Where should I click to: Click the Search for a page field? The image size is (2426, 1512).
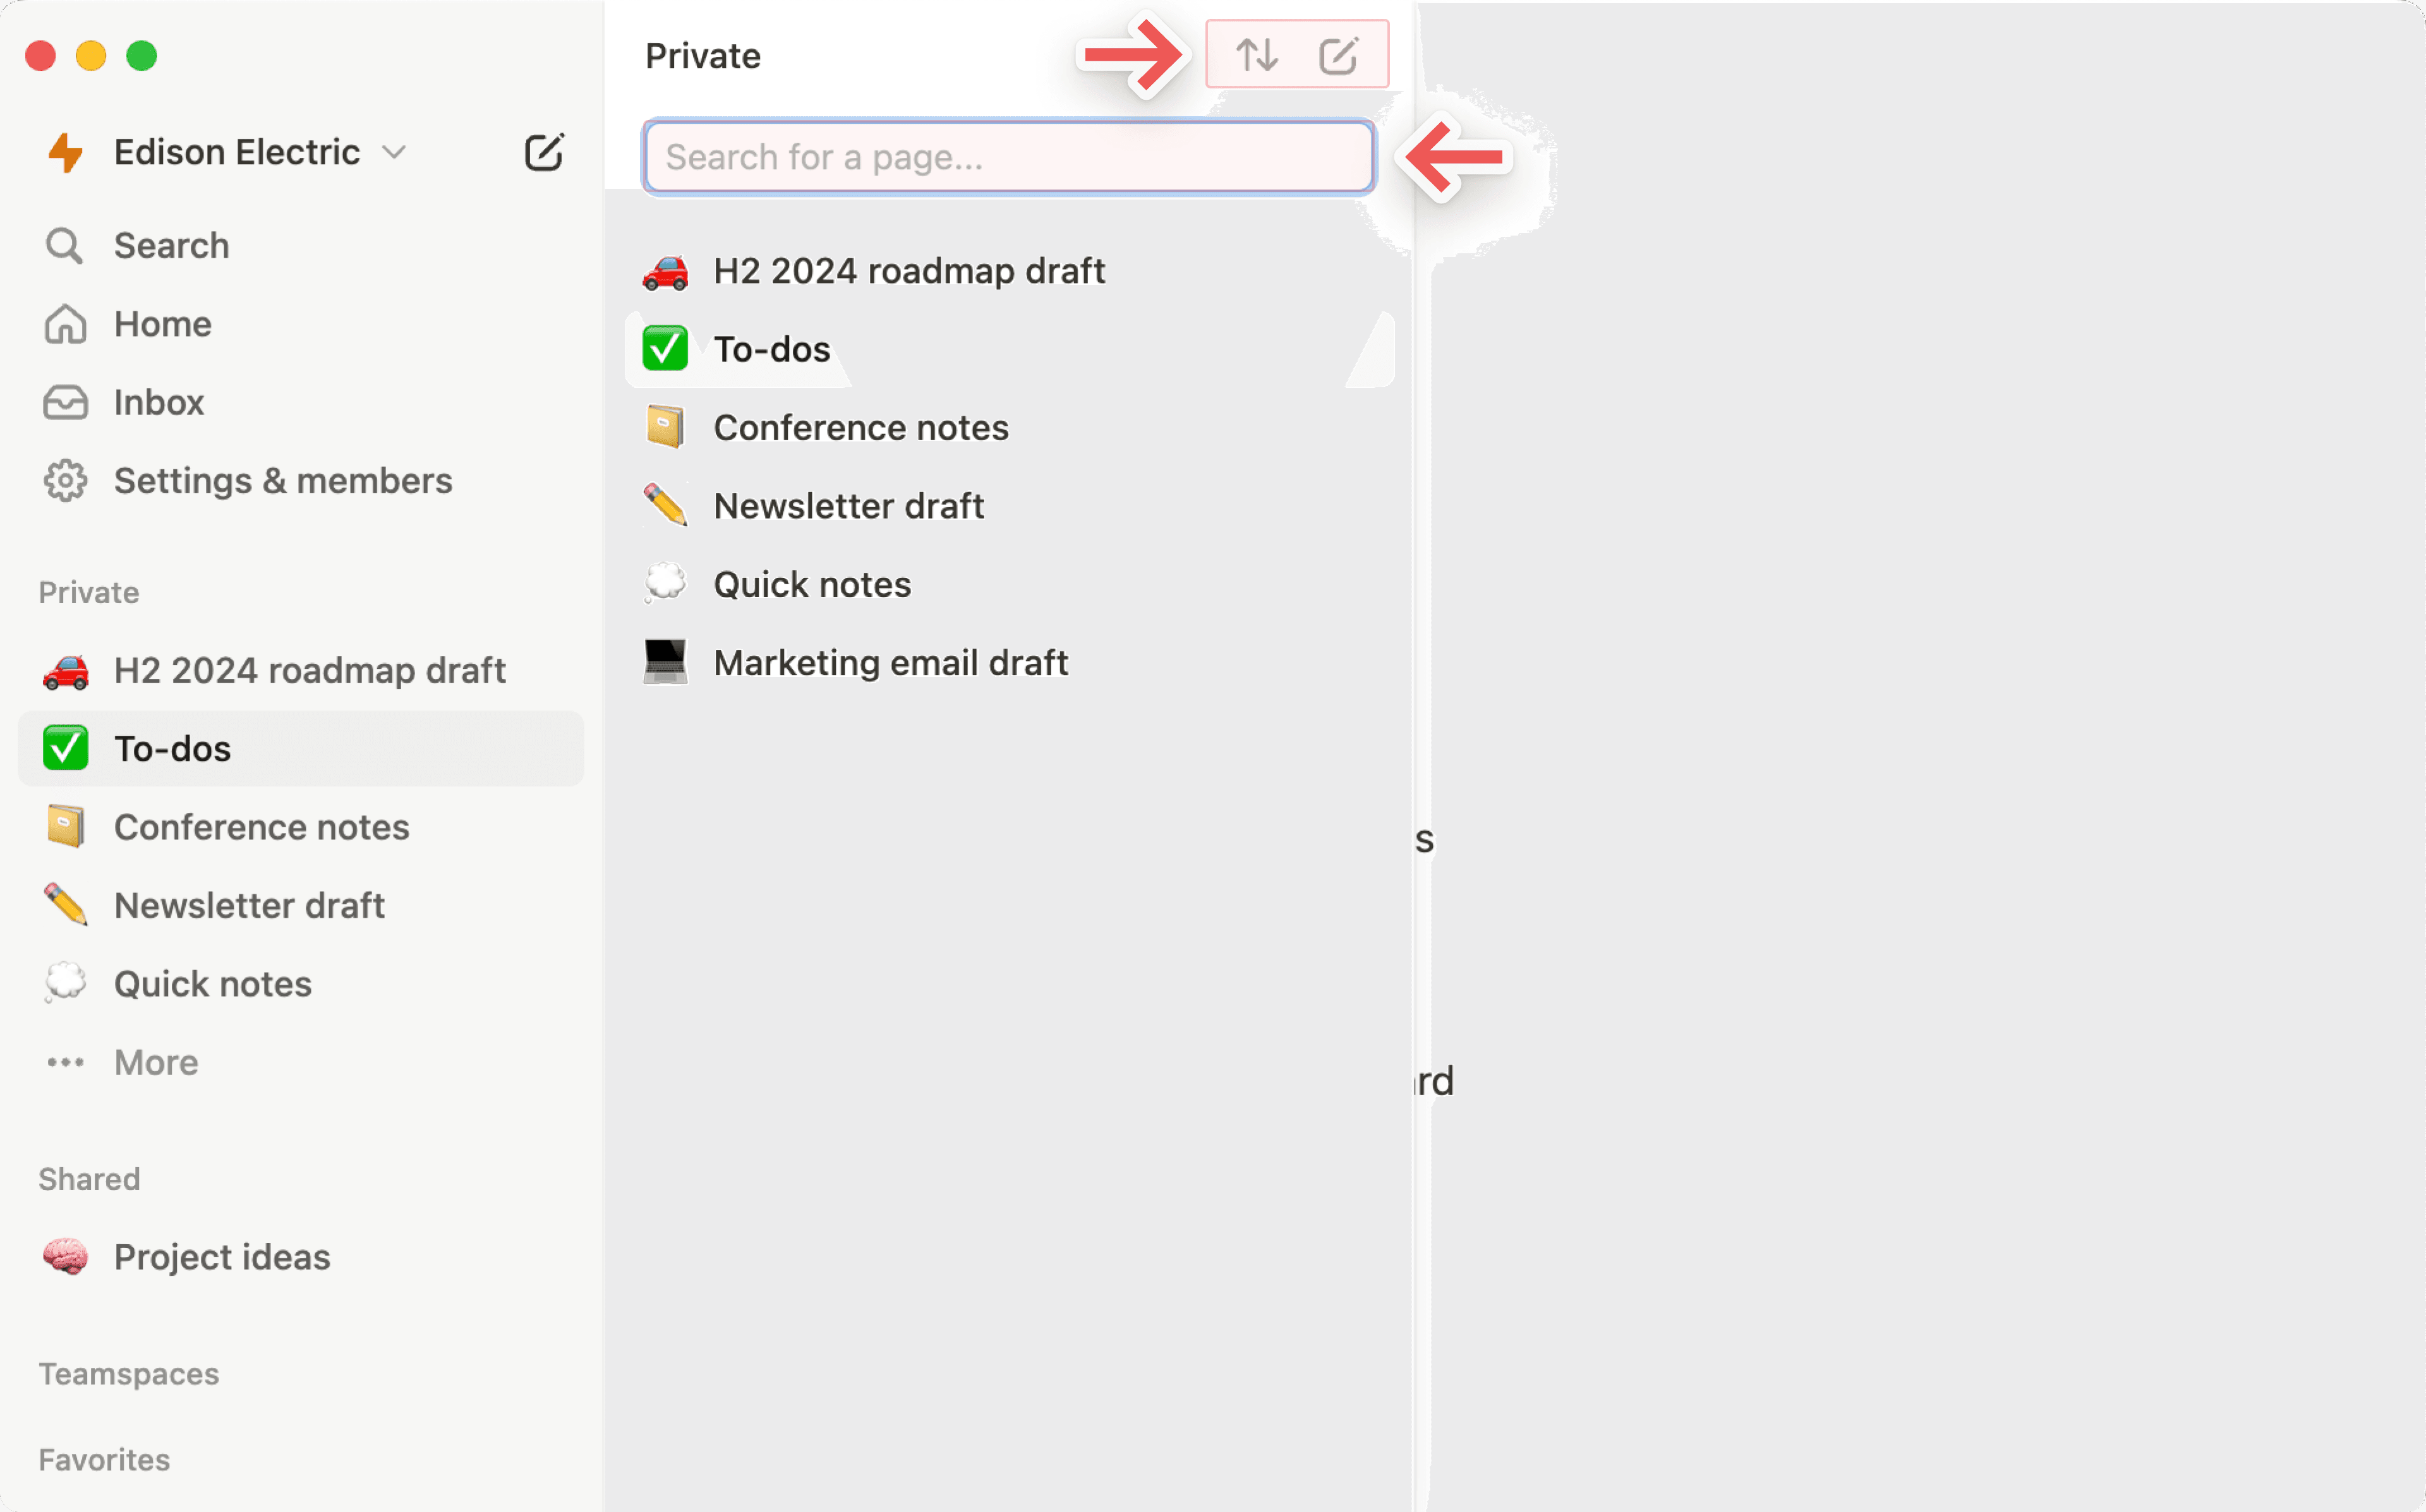point(1008,157)
